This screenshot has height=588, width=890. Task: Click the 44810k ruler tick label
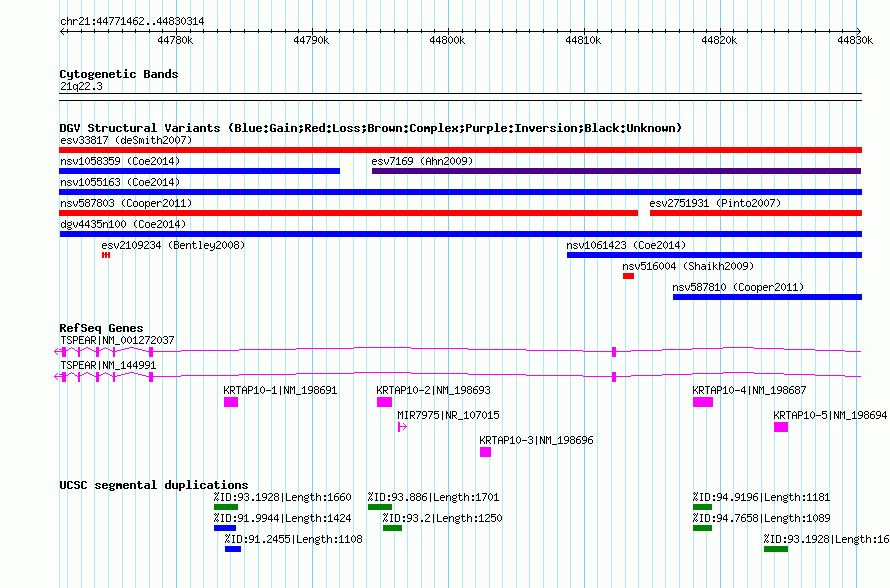pos(583,40)
